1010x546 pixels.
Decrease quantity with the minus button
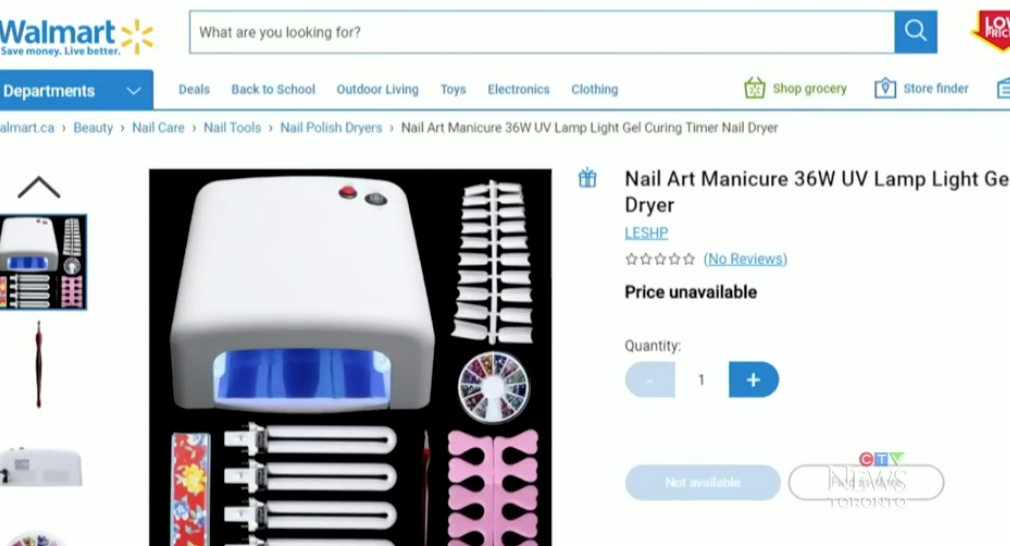click(650, 380)
